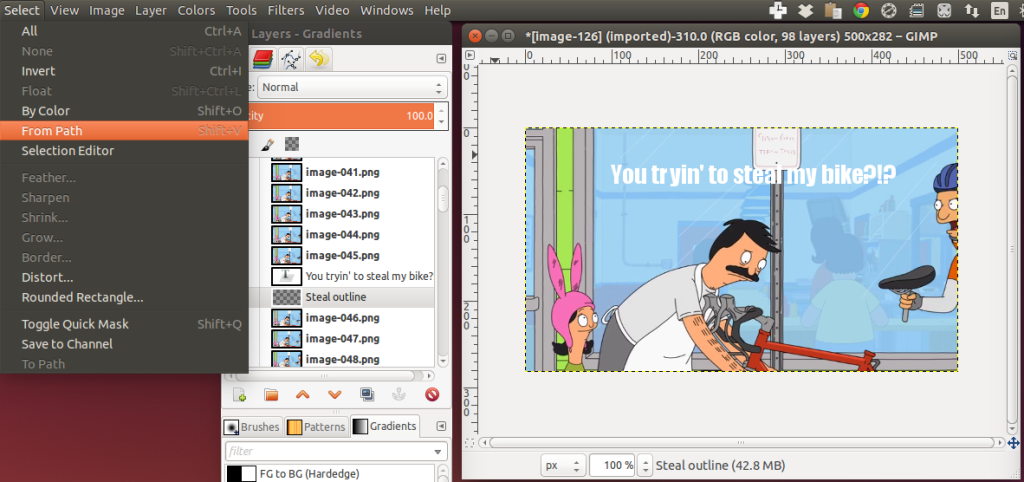Choose Invert in the Select menu
The height and width of the screenshot is (482, 1024).
point(124,71)
